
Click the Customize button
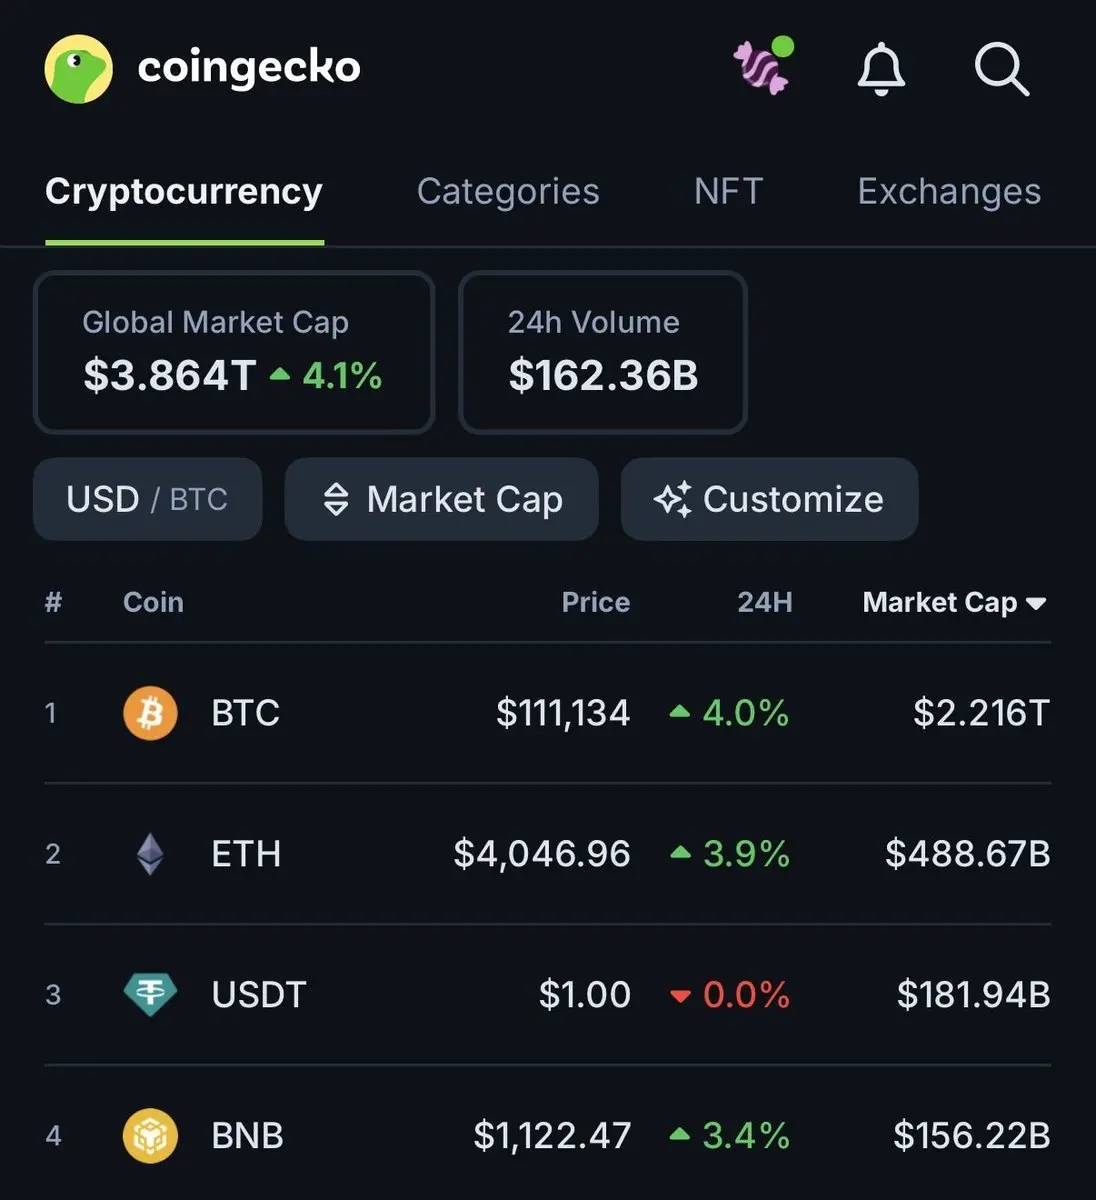[769, 499]
